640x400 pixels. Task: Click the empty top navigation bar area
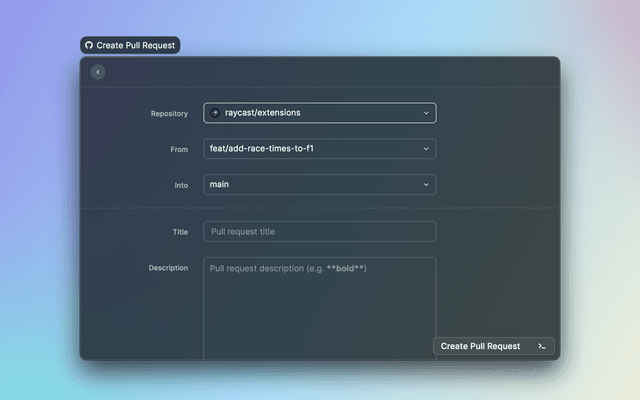(330, 72)
